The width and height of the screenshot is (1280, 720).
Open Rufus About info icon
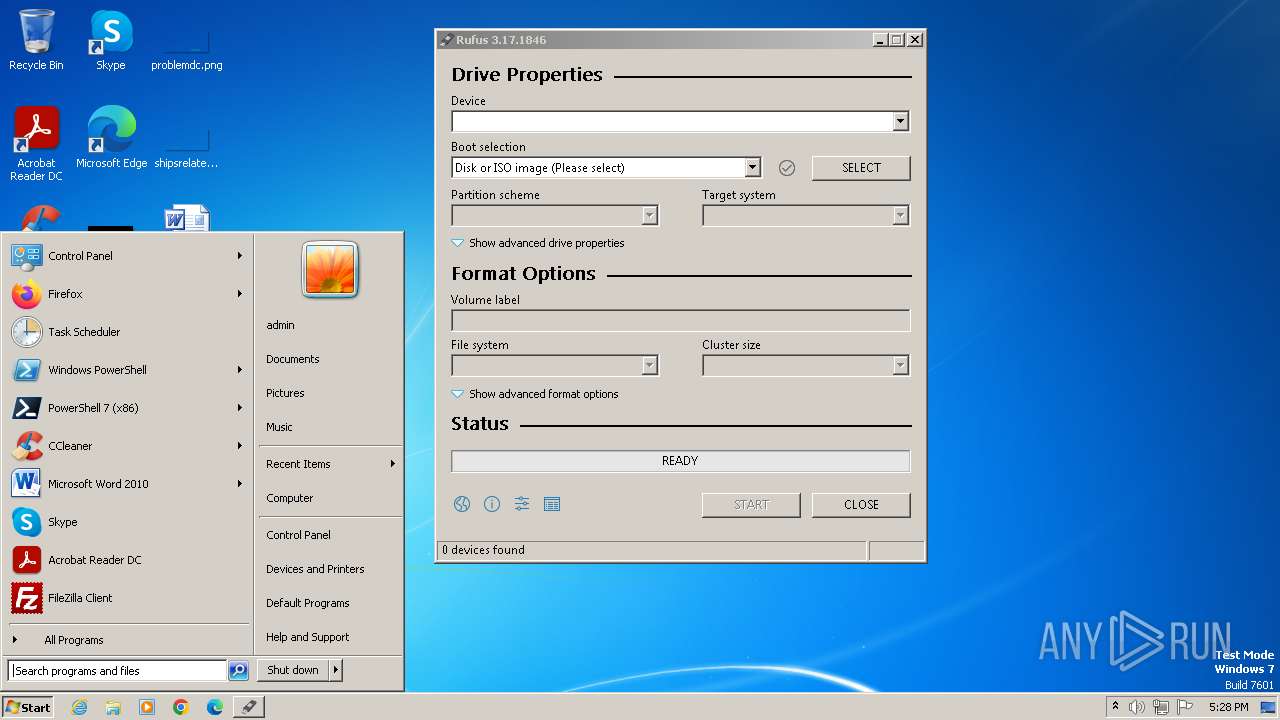(x=492, y=504)
